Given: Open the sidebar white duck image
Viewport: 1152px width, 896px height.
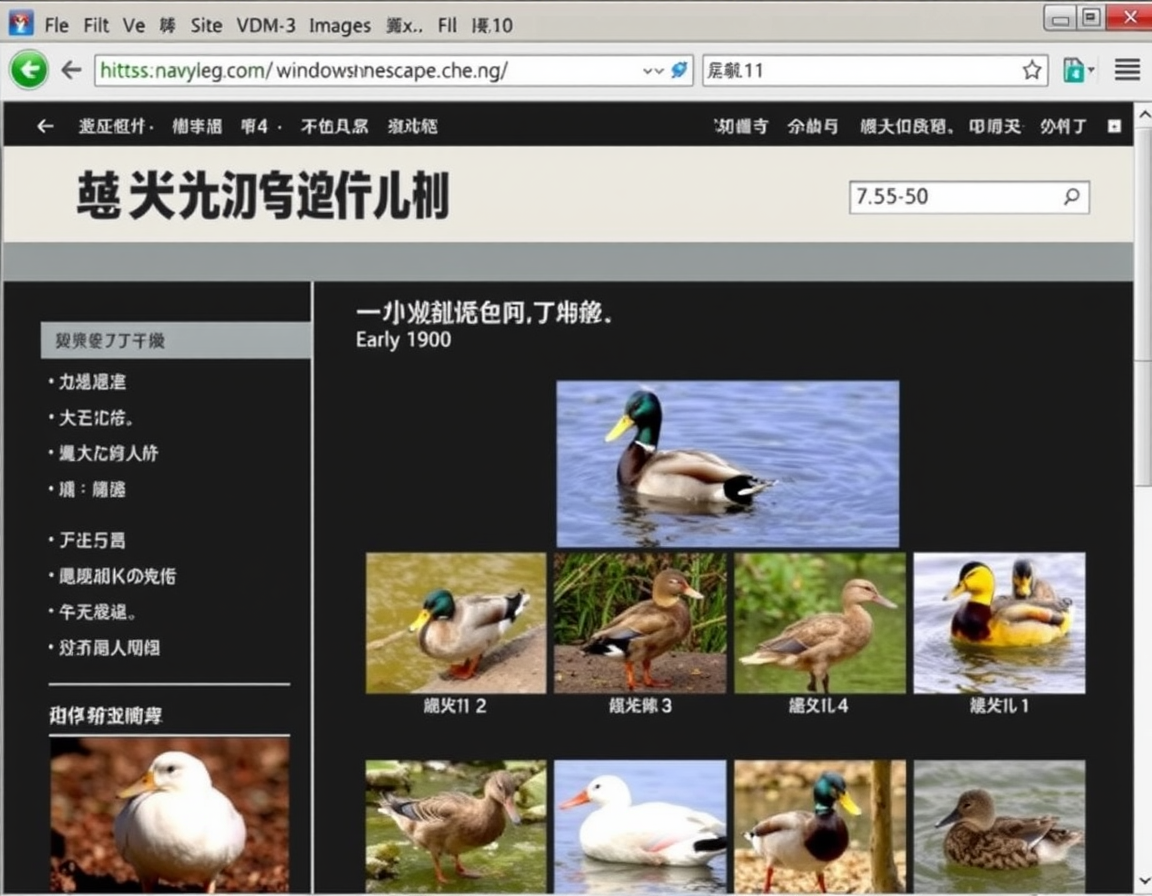Looking at the screenshot, I should (170, 816).
